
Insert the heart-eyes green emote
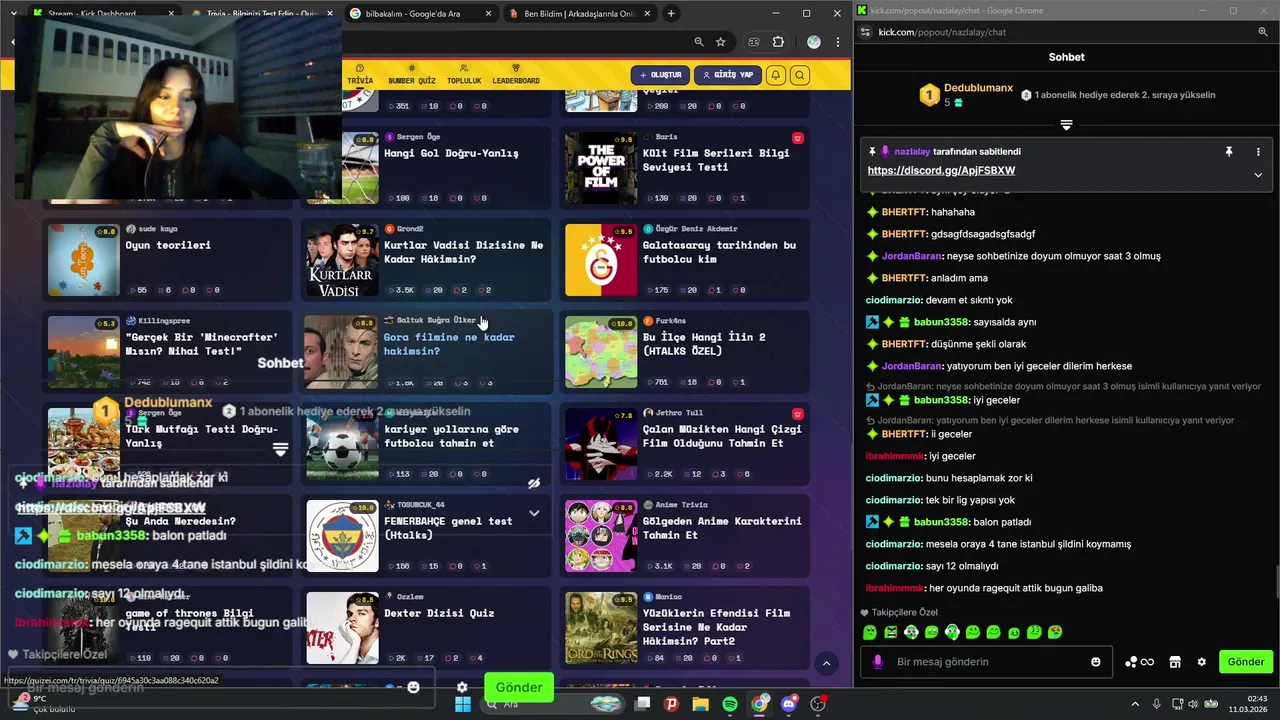[x=1055, y=632]
